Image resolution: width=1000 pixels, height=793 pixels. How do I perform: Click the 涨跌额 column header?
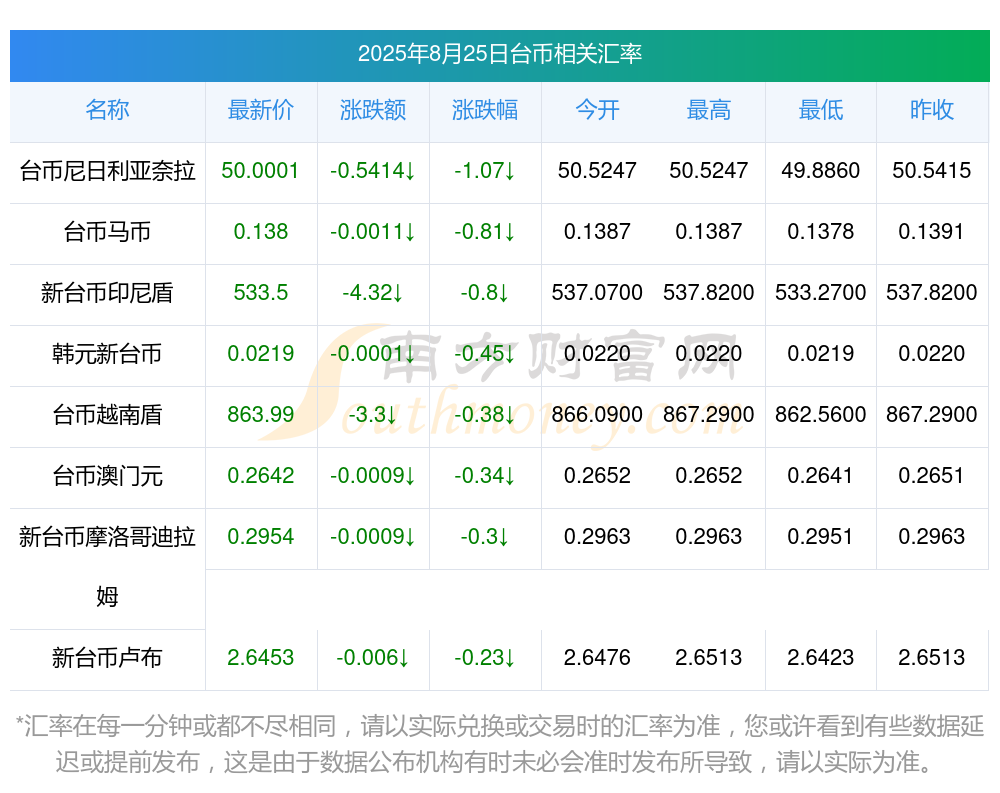tap(372, 110)
